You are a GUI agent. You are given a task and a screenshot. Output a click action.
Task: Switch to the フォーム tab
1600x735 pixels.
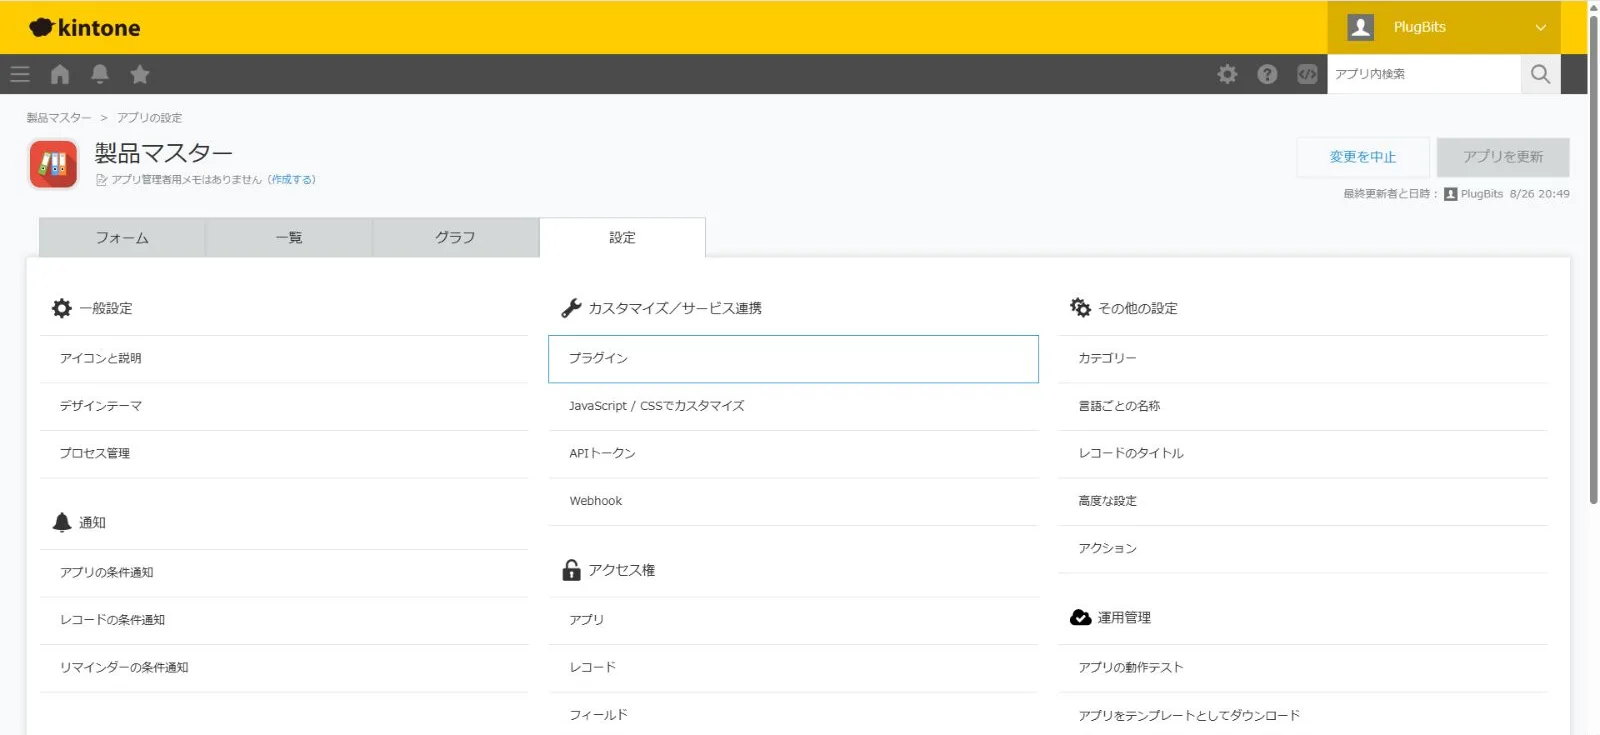click(122, 238)
